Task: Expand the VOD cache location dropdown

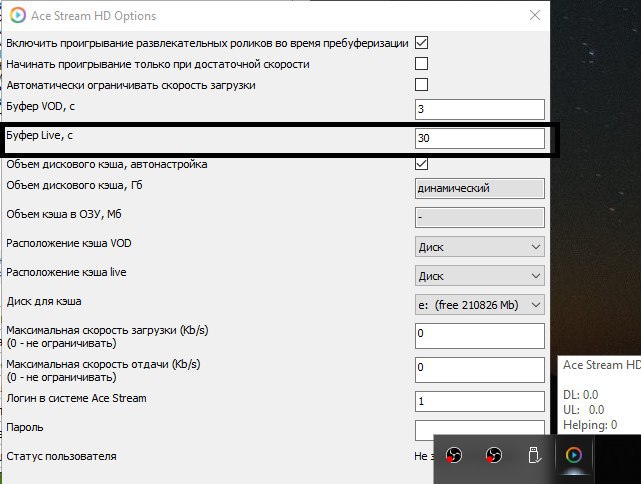Action: click(x=480, y=247)
